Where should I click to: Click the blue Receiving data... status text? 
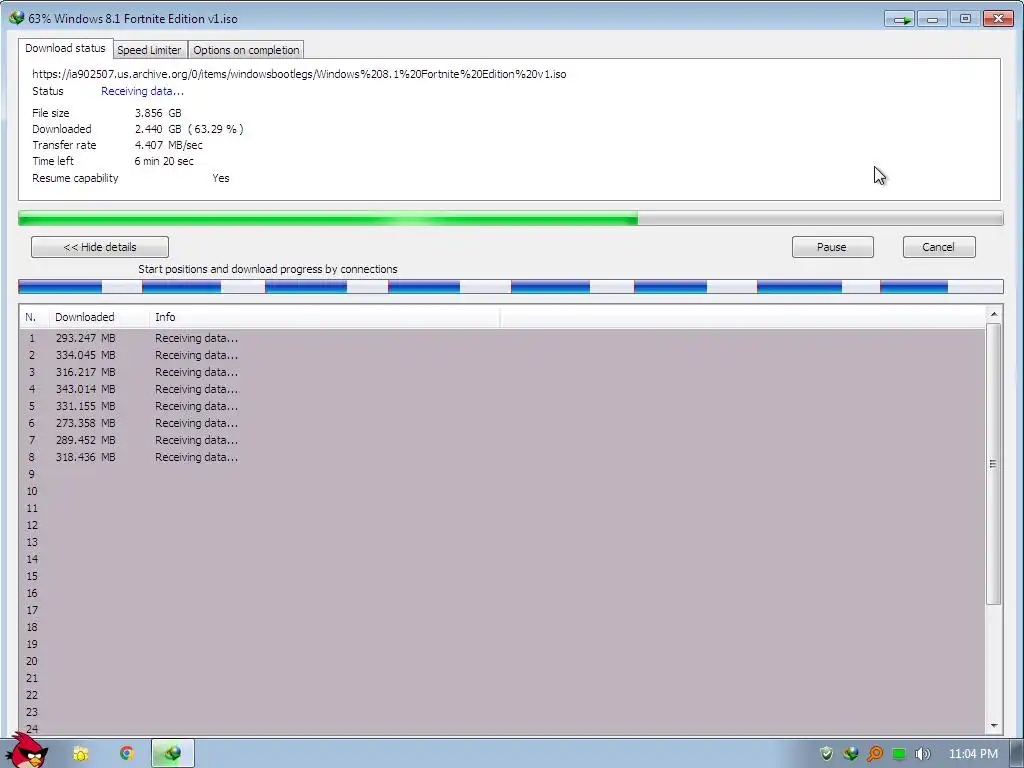point(142,91)
